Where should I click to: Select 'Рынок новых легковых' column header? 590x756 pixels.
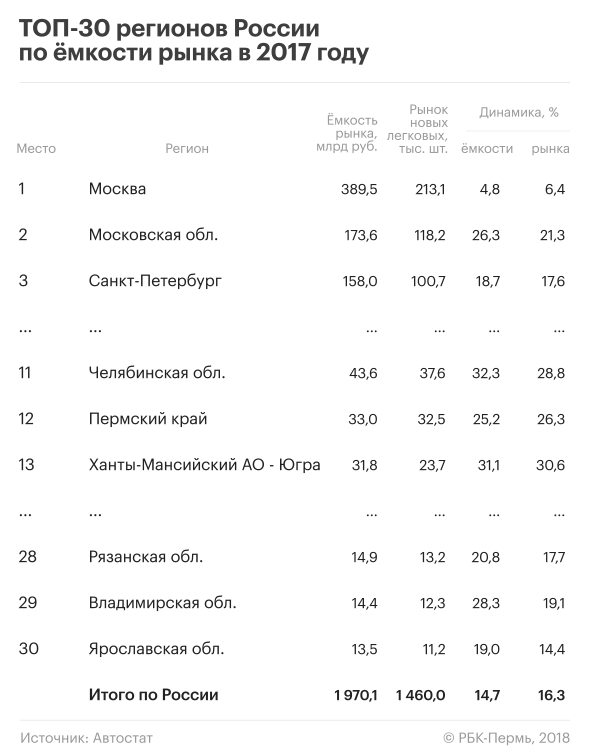[x=417, y=129]
